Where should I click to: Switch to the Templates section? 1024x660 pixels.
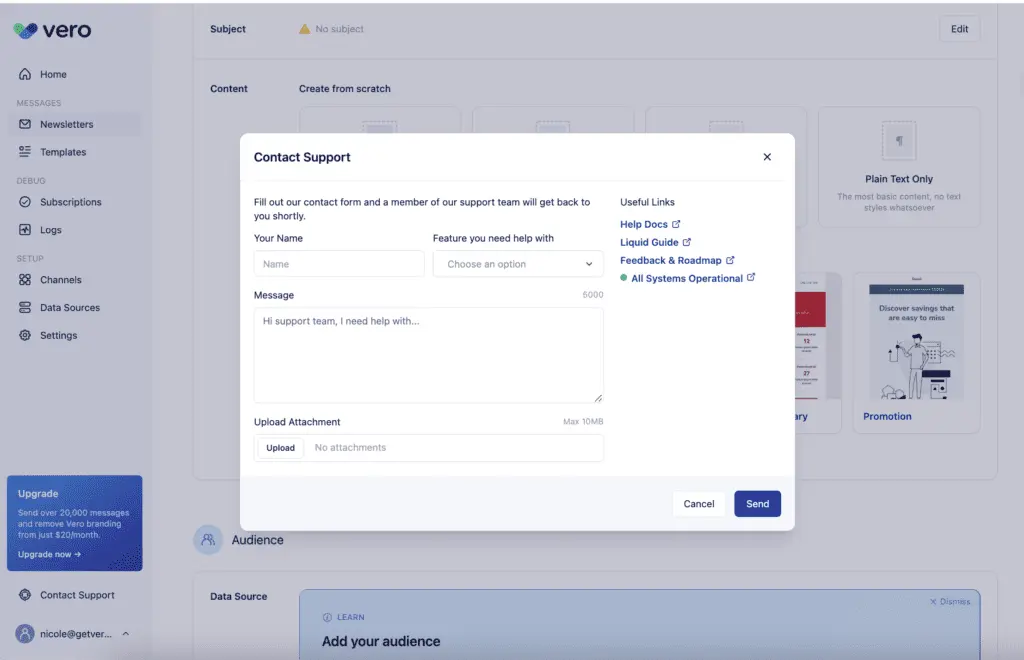(66, 151)
